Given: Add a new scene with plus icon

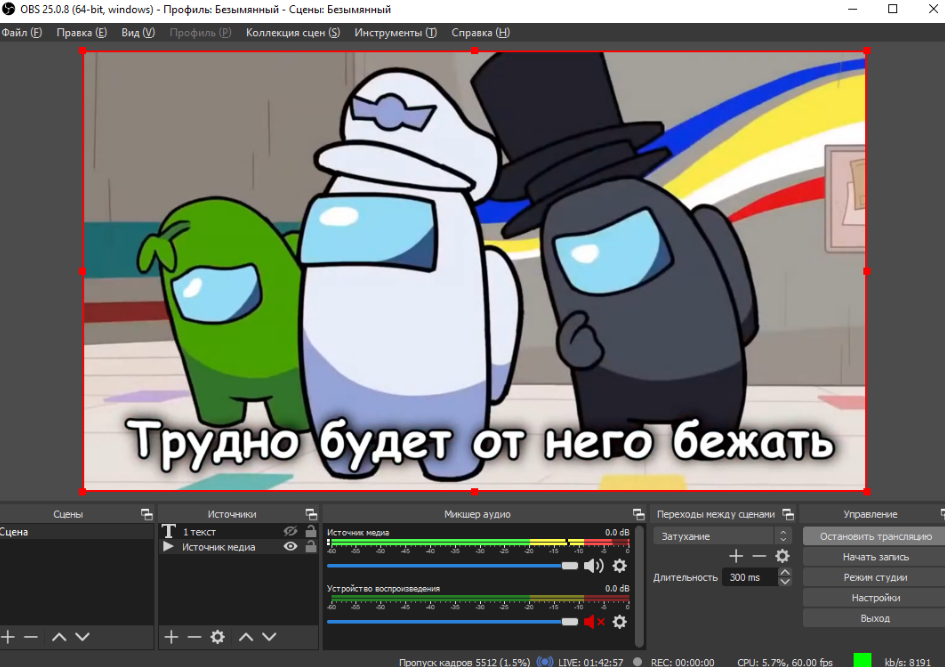Looking at the screenshot, I should (8, 637).
